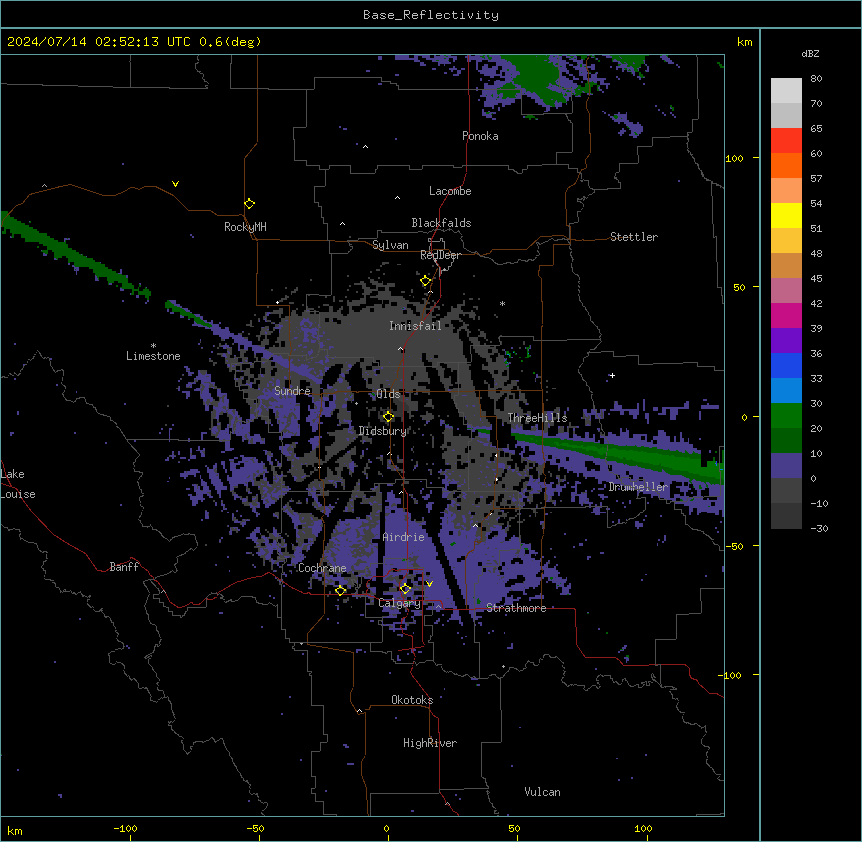Click the asterisk marker above the Limestone label

point(153,346)
